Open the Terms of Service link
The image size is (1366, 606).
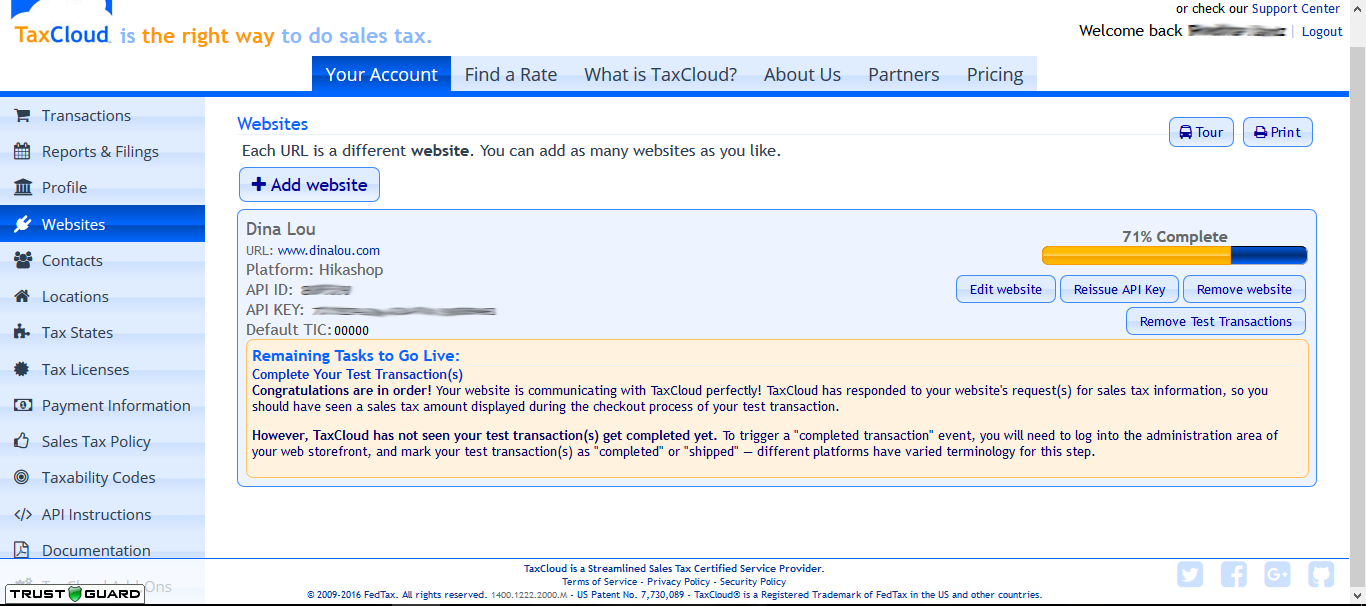[599, 582]
